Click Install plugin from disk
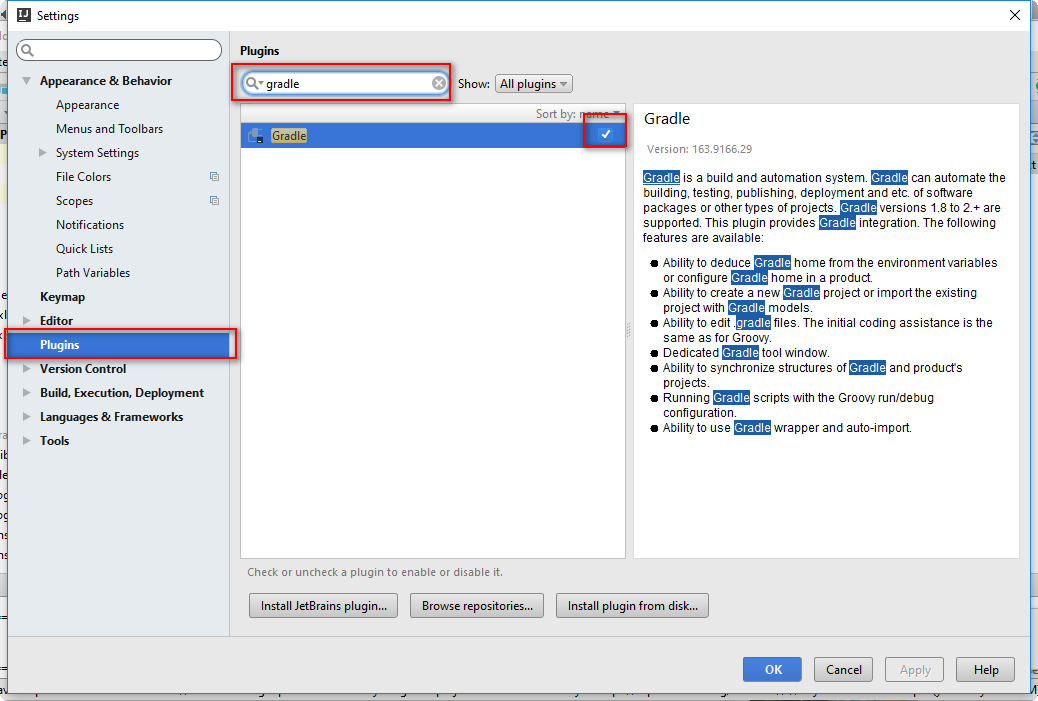The height and width of the screenshot is (701, 1038). pyautogui.click(x=632, y=605)
